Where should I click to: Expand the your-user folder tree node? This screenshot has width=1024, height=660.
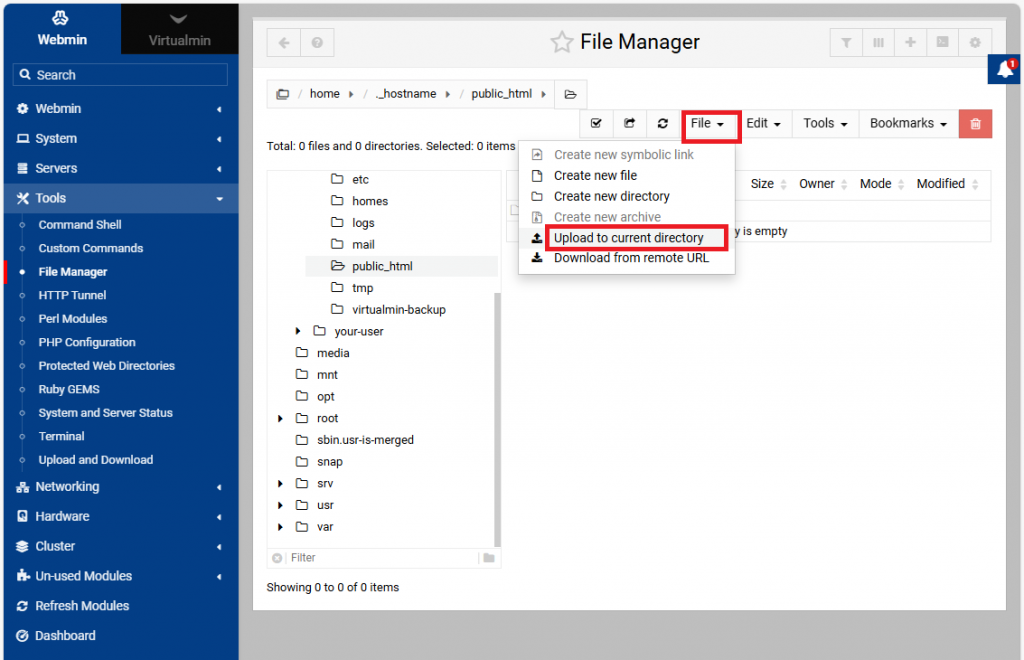(298, 331)
